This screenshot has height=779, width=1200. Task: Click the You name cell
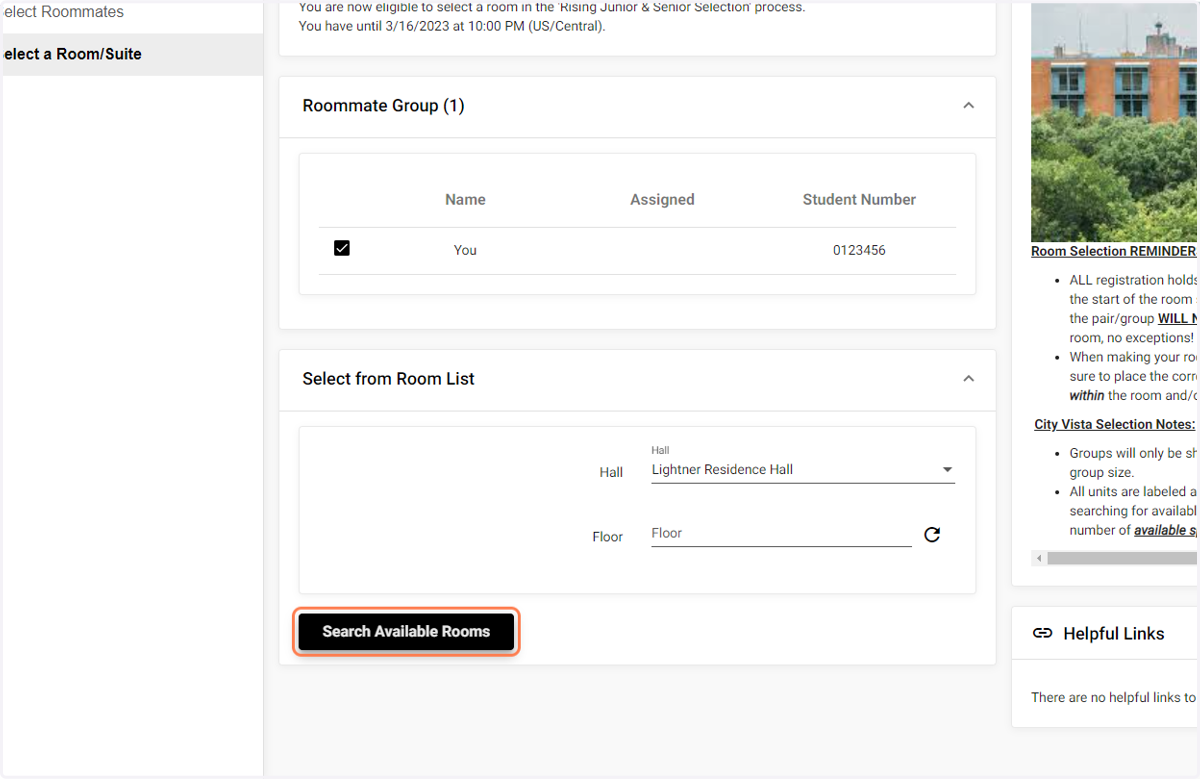tap(465, 250)
